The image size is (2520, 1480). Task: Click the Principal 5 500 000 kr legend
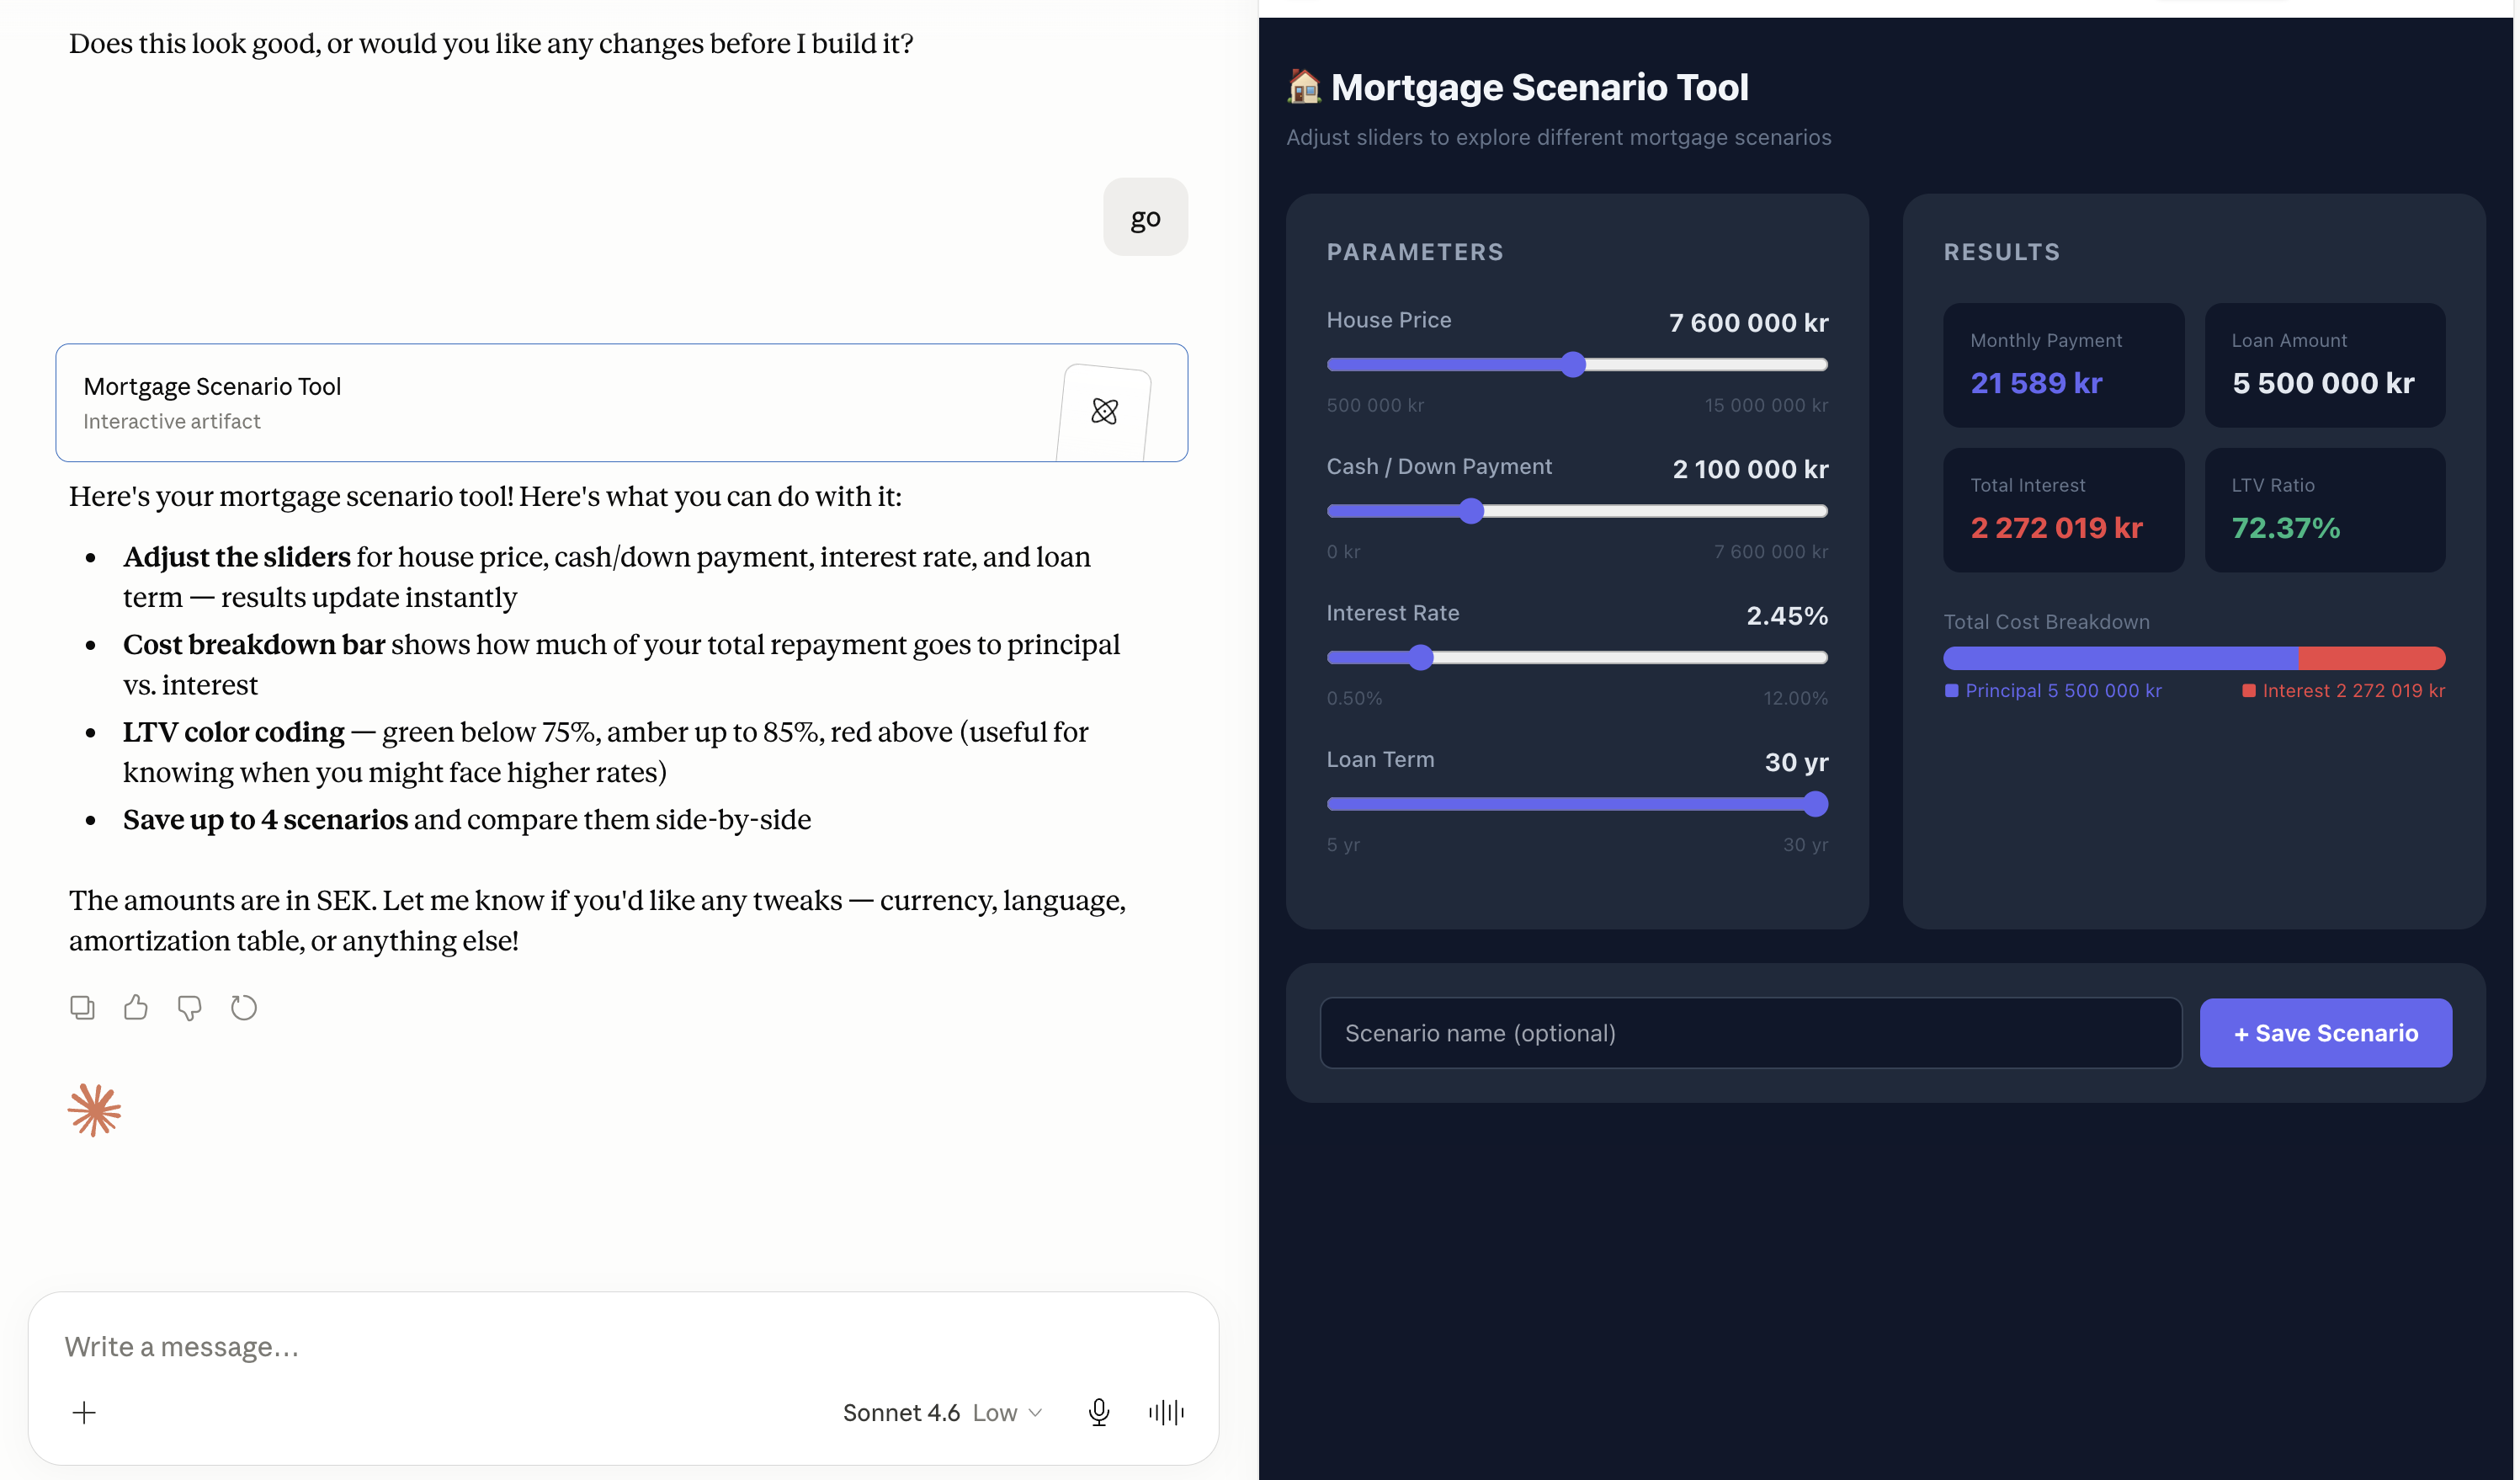coord(2053,691)
